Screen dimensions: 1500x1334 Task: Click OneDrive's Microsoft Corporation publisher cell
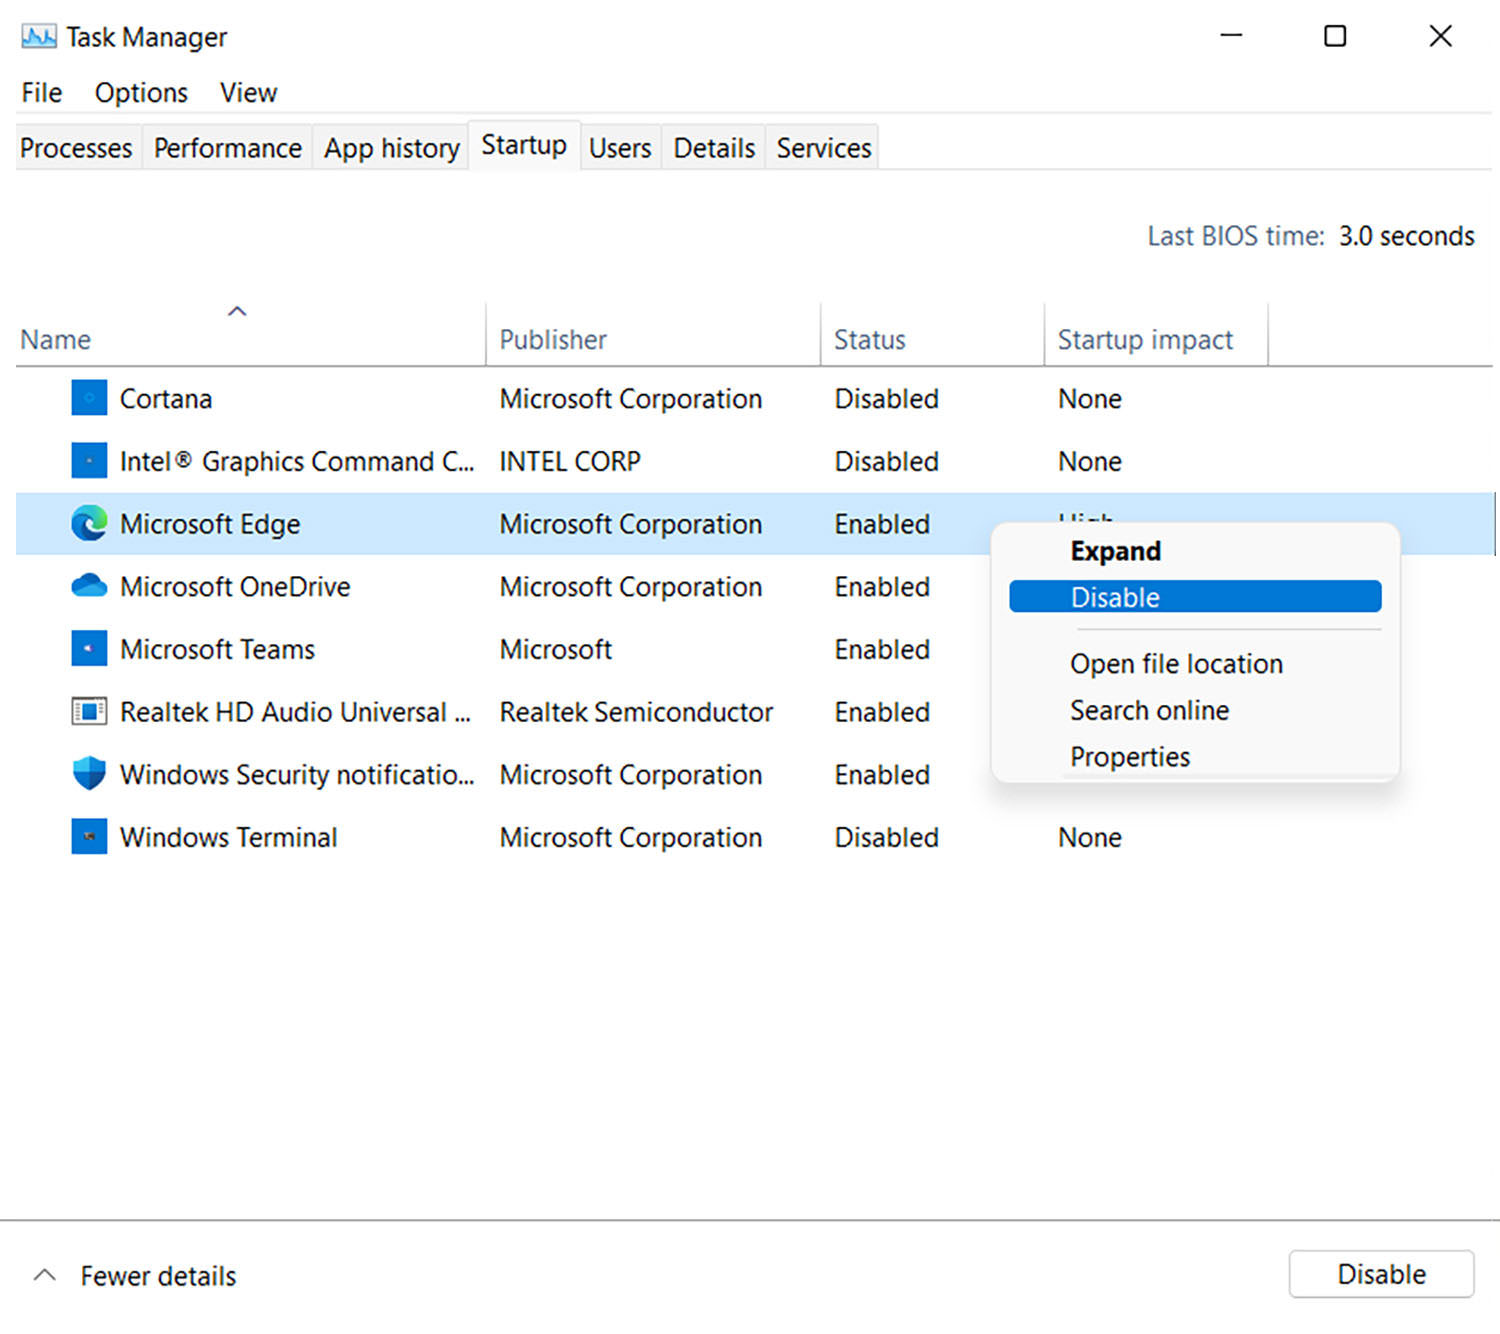(x=630, y=587)
